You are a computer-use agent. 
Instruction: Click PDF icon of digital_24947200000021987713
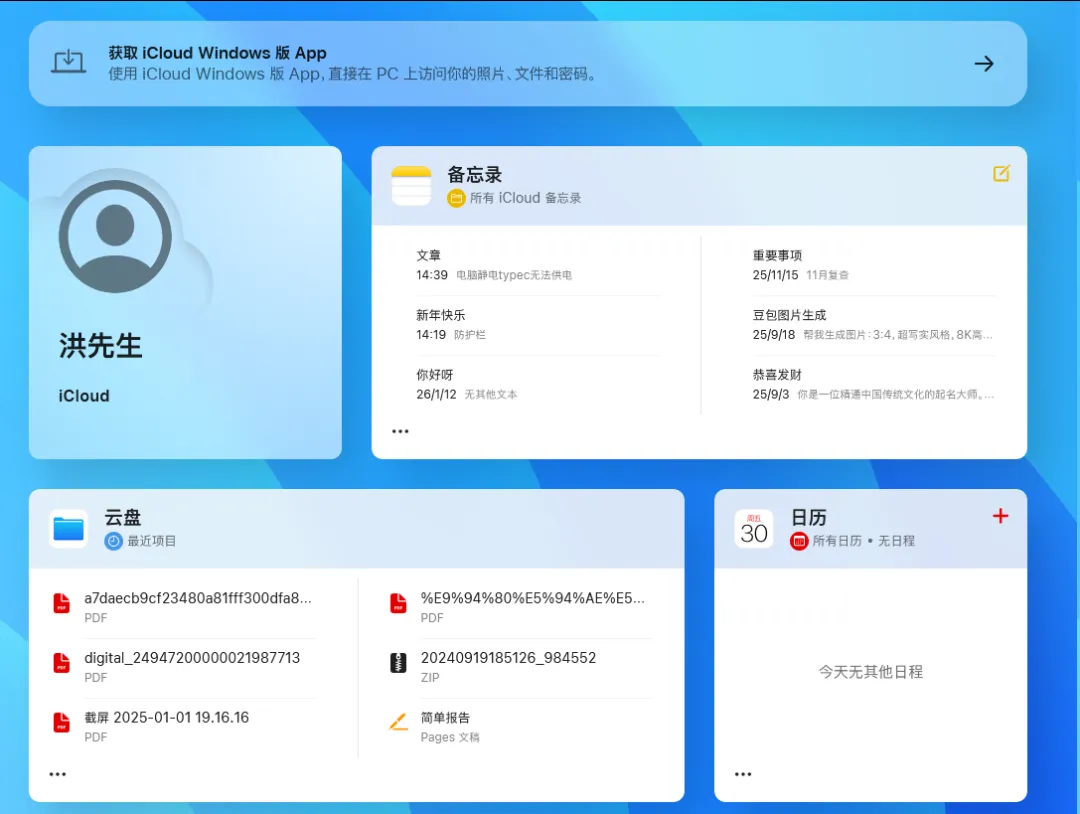point(62,663)
